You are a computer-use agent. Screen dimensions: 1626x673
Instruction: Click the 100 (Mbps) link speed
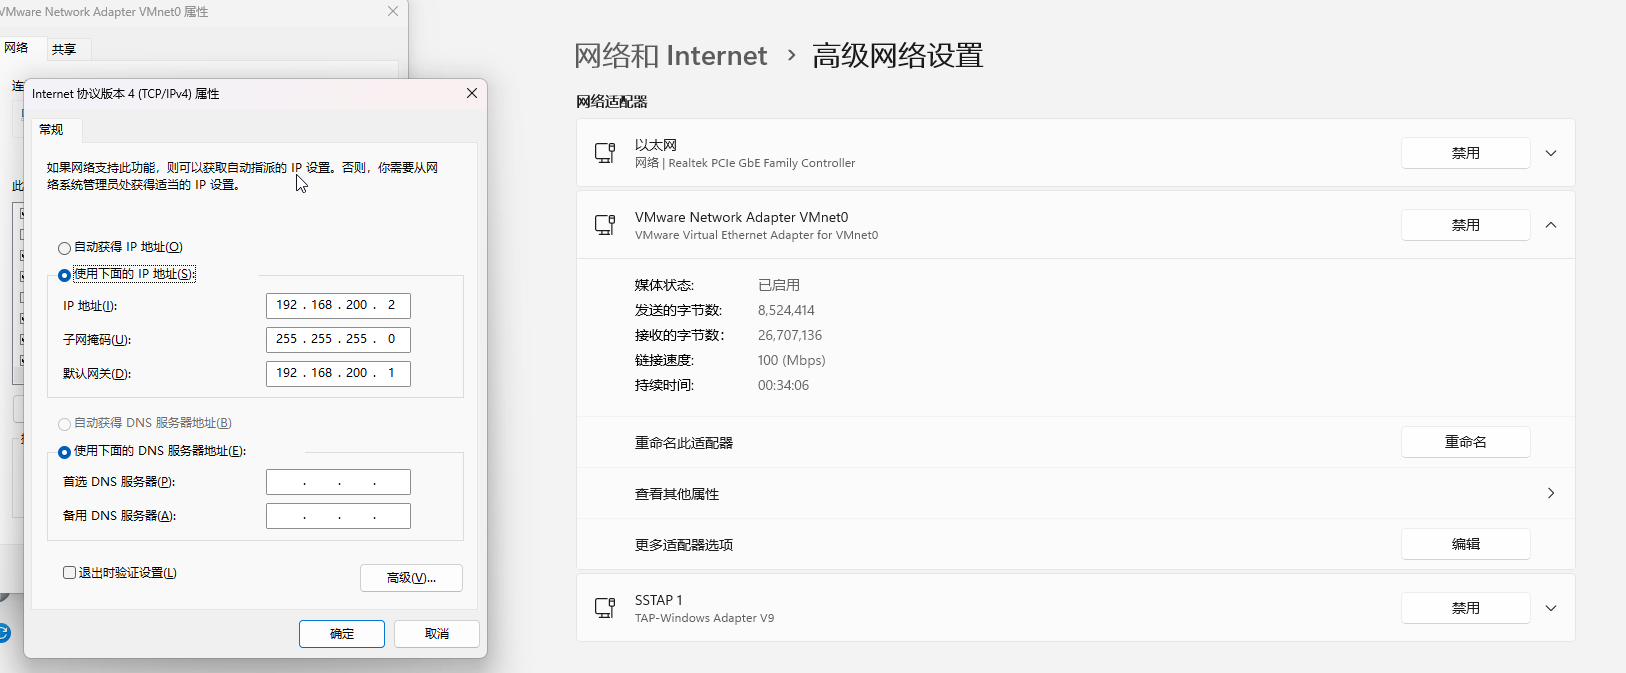coord(791,360)
